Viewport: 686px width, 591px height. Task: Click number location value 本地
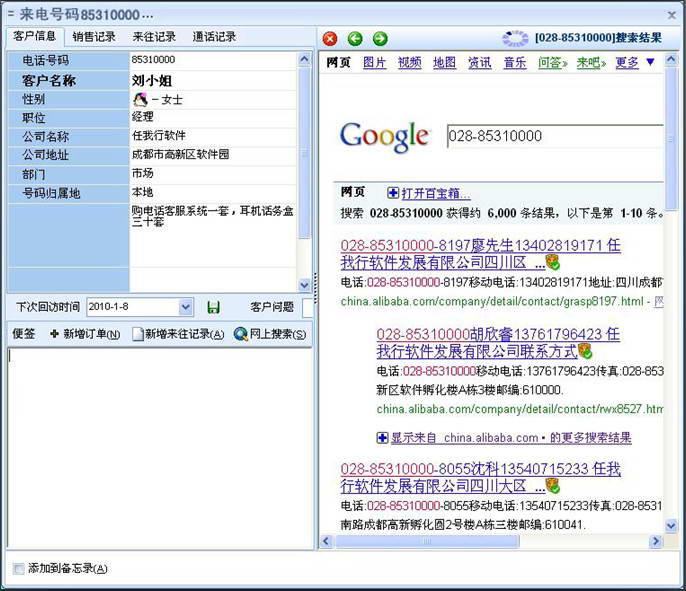click(142, 192)
